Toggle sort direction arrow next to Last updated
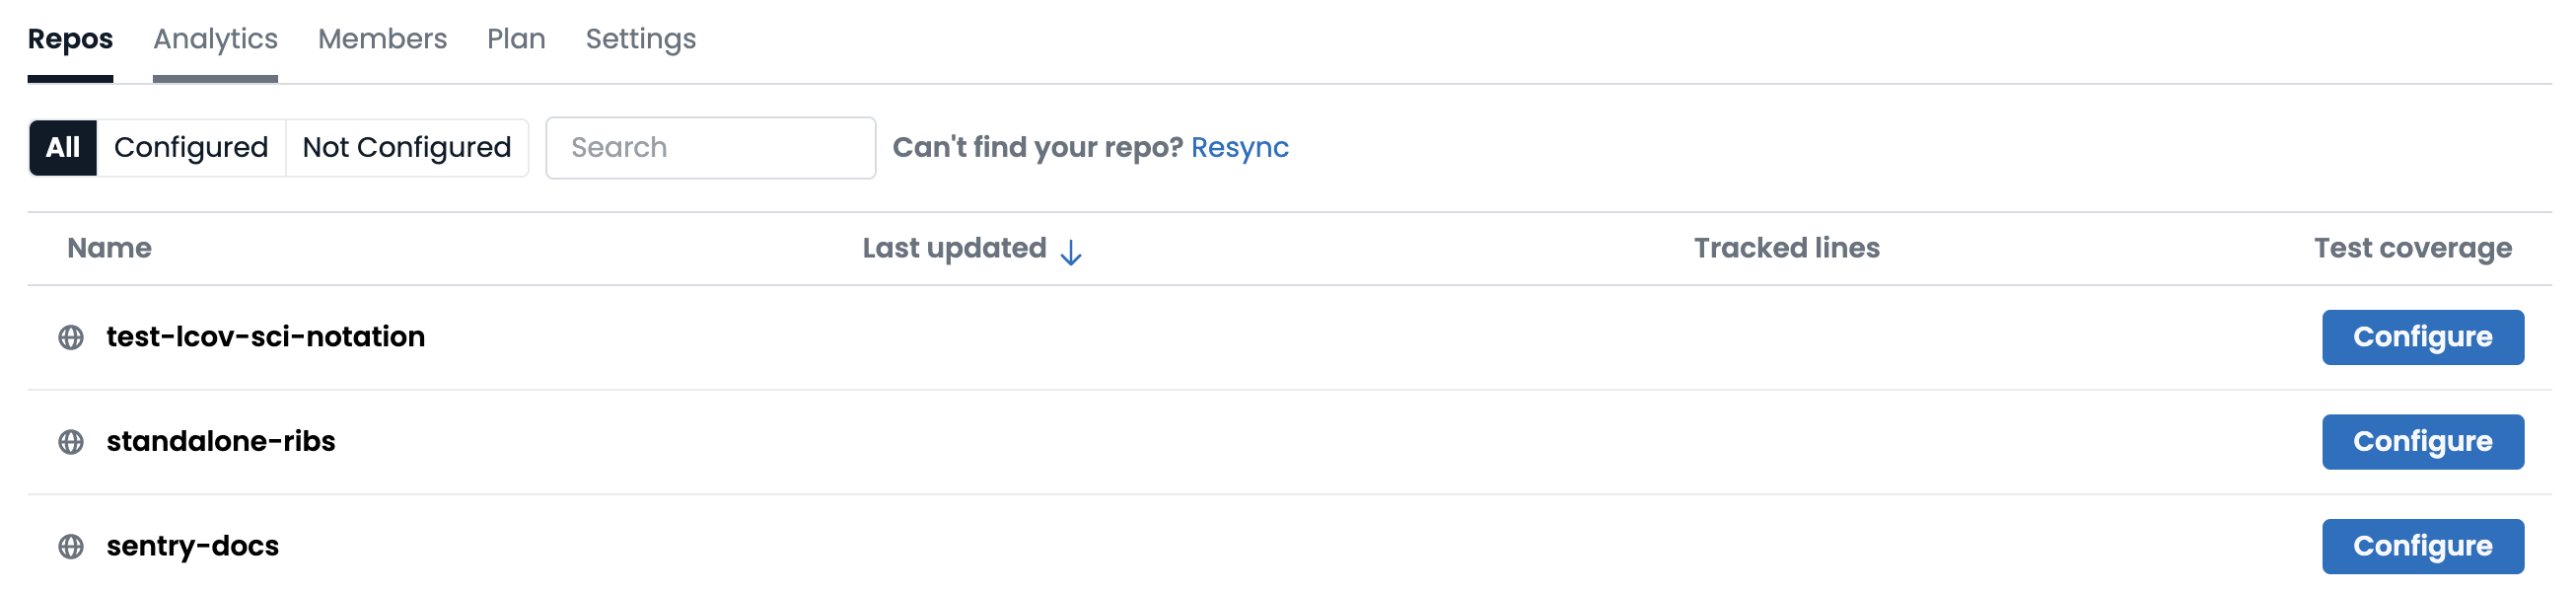The width and height of the screenshot is (2576, 592). pyautogui.click(x=1071, y=252)
